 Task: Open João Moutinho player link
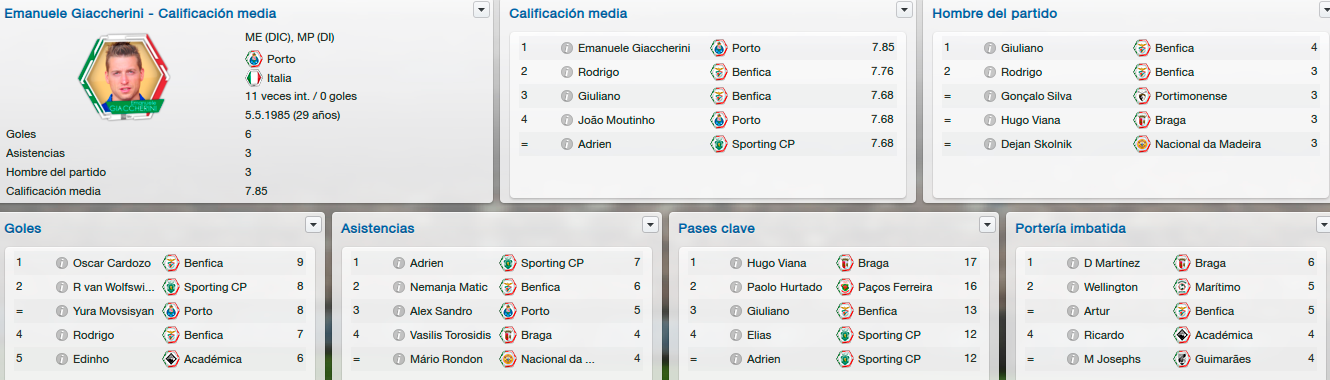coord(619,120)
